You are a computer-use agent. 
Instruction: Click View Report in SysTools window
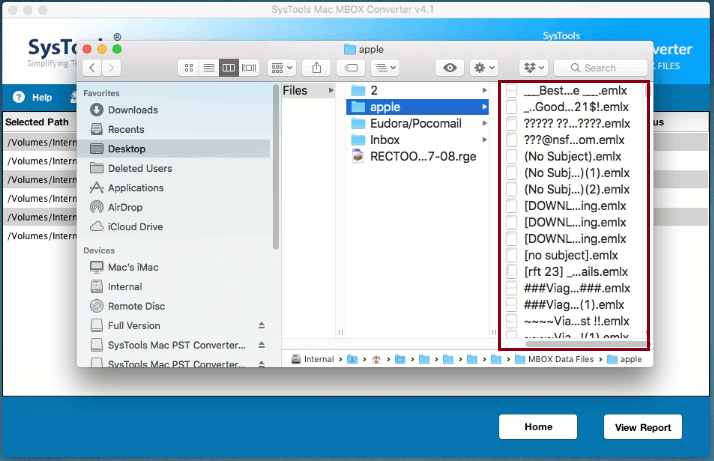pos(643,427)
